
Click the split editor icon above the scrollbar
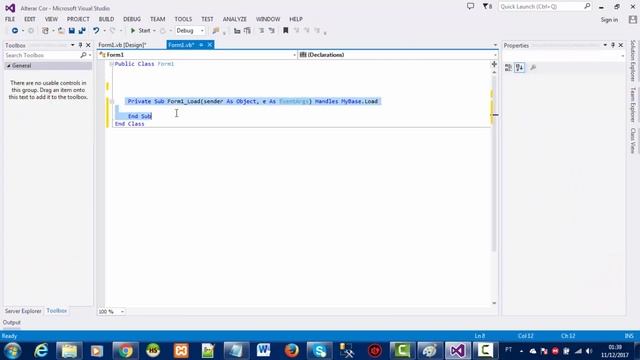(x=494, y=64)
